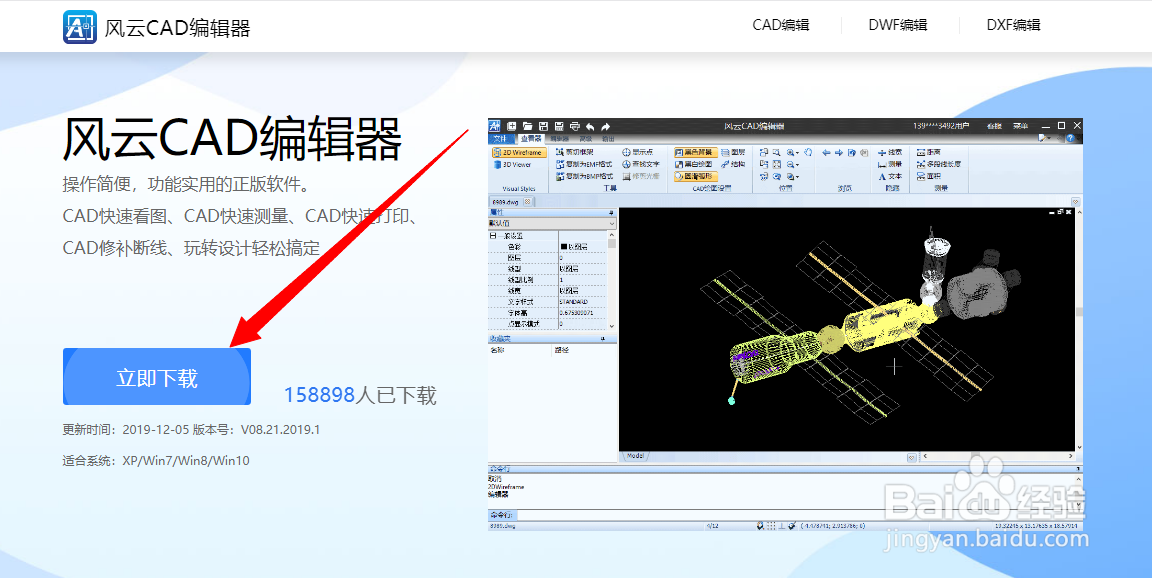
Task: Click the 复制为EMF格式 tool
Action: coord(584,164)
